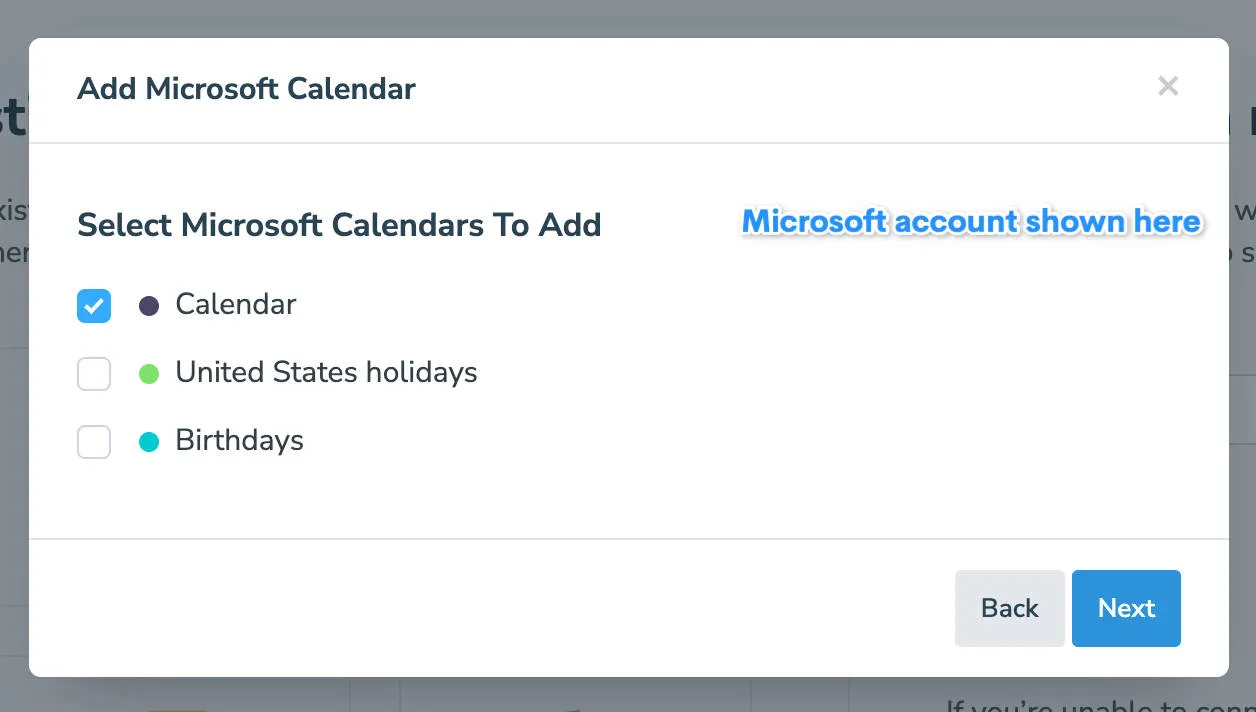Click the gray X close icon

pyautogui.click(x=1168, y=86)
